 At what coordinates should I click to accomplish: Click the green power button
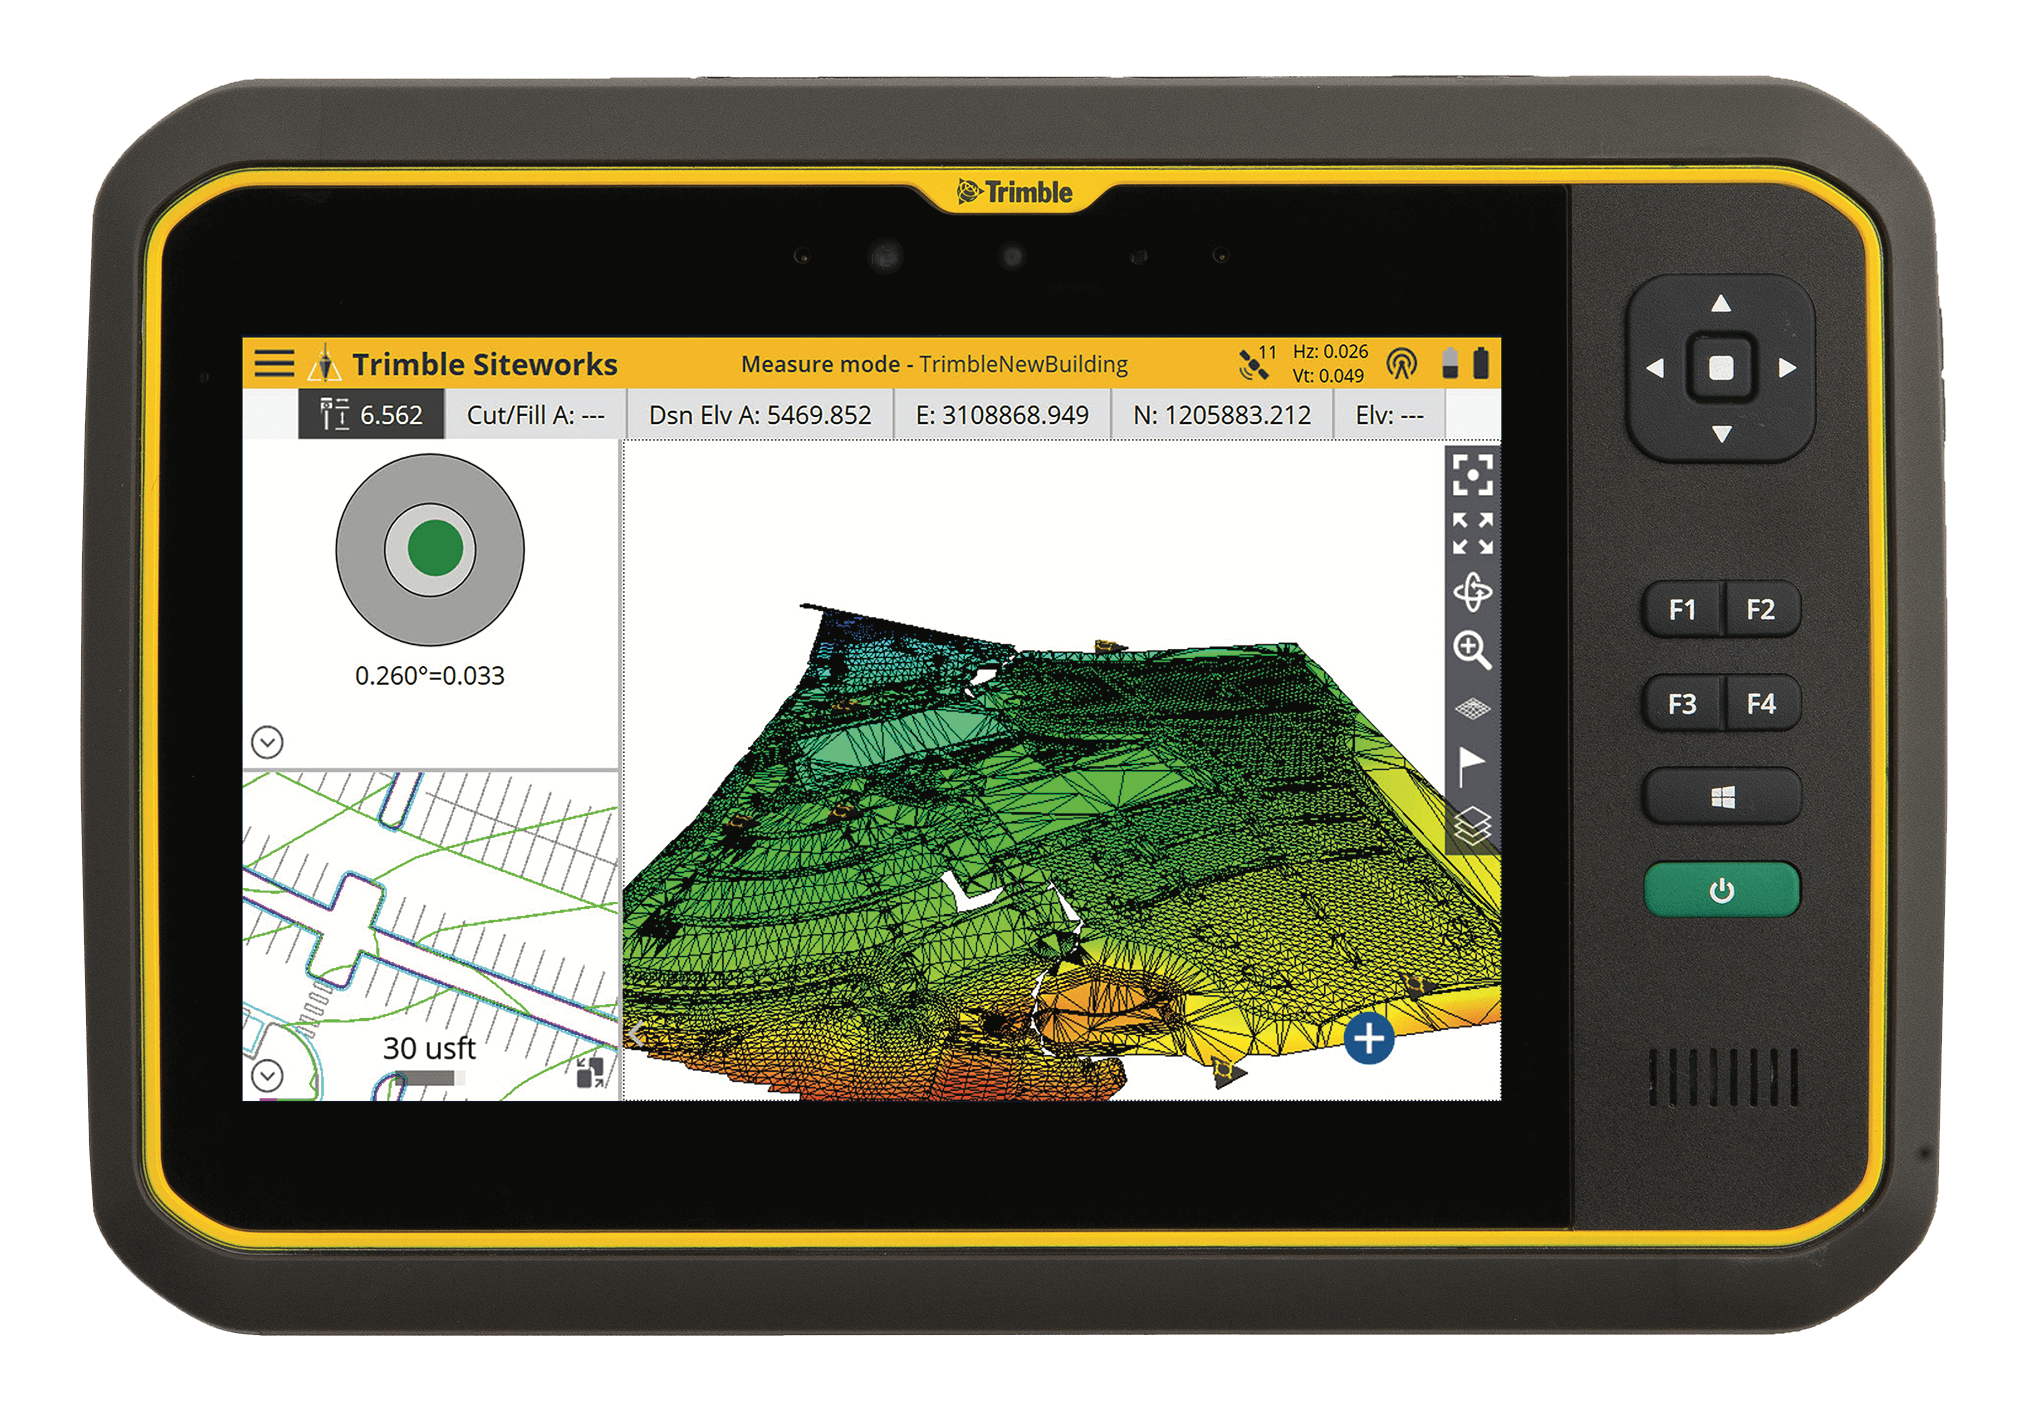(x=1722, y=890)
